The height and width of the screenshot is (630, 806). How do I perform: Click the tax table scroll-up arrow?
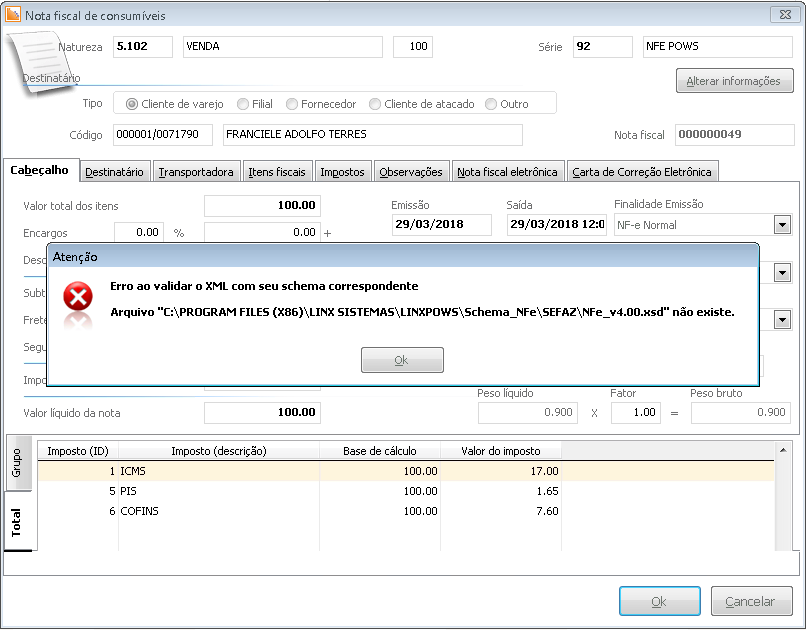point(783,451)
